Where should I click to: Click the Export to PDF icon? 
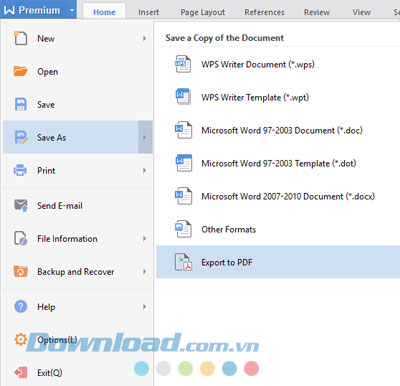click(x=183, y=262)
